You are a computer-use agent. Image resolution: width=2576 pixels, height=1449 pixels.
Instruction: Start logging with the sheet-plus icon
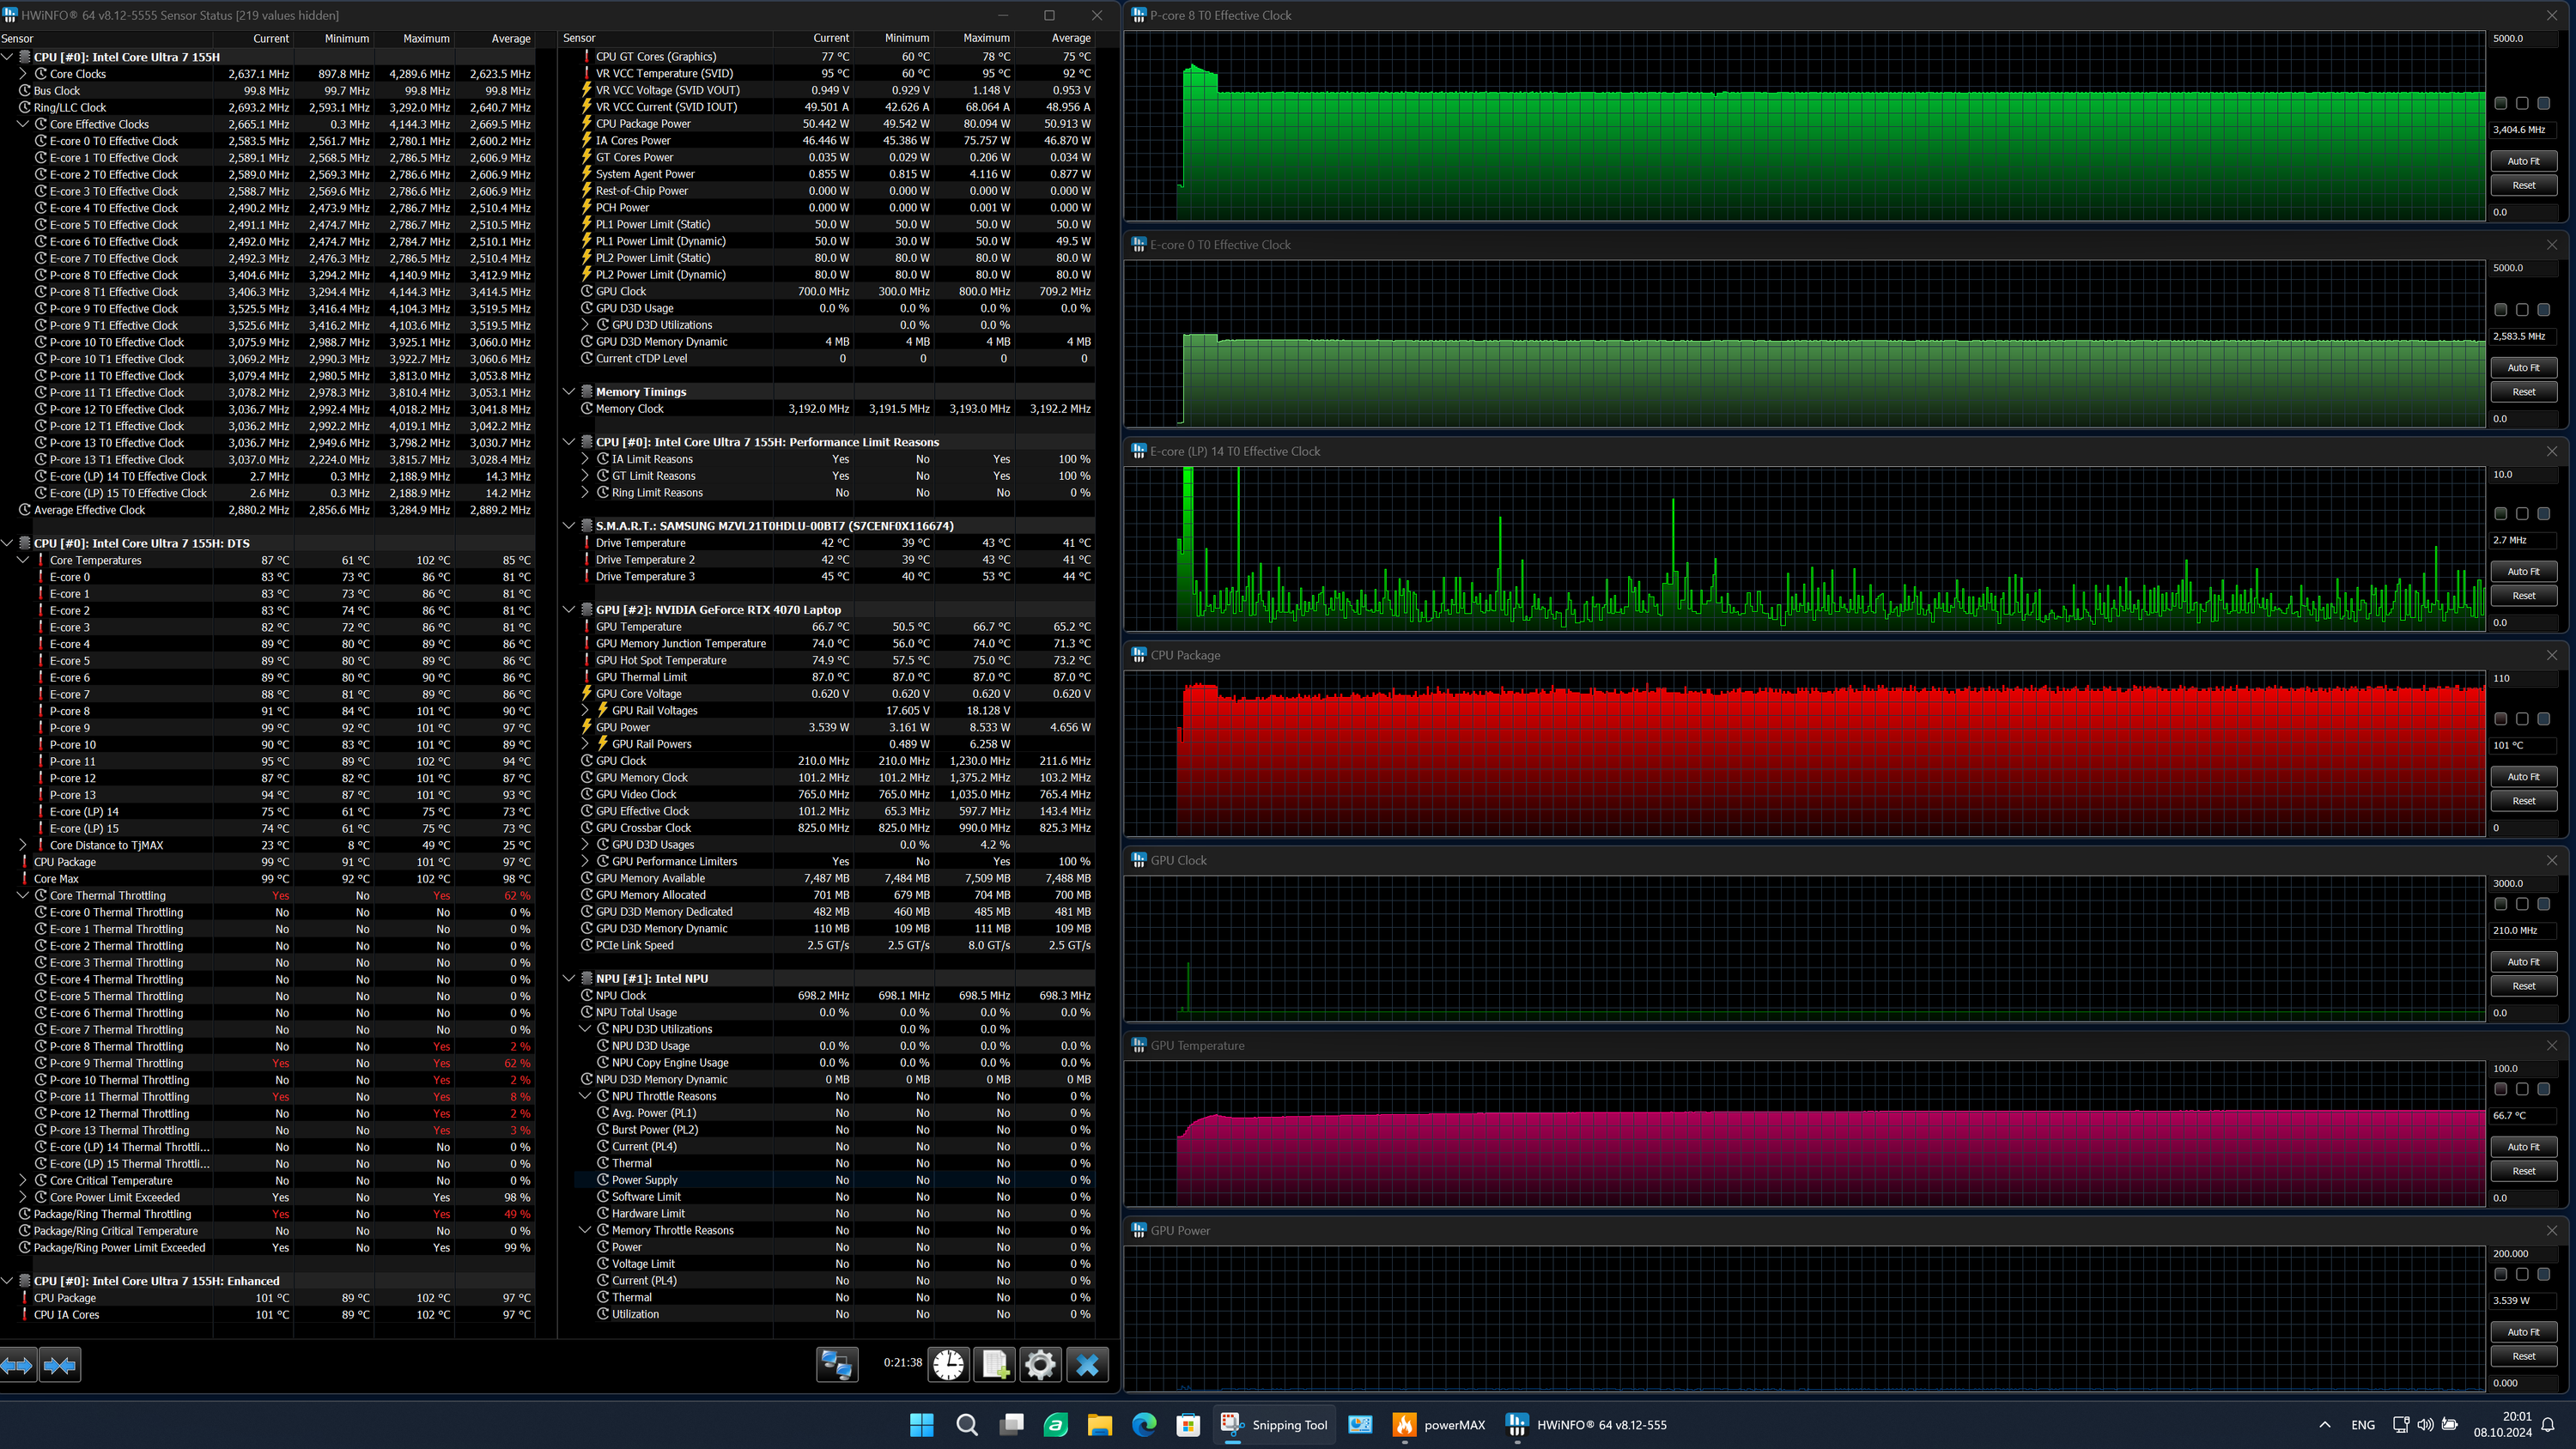coord(995,1365)
